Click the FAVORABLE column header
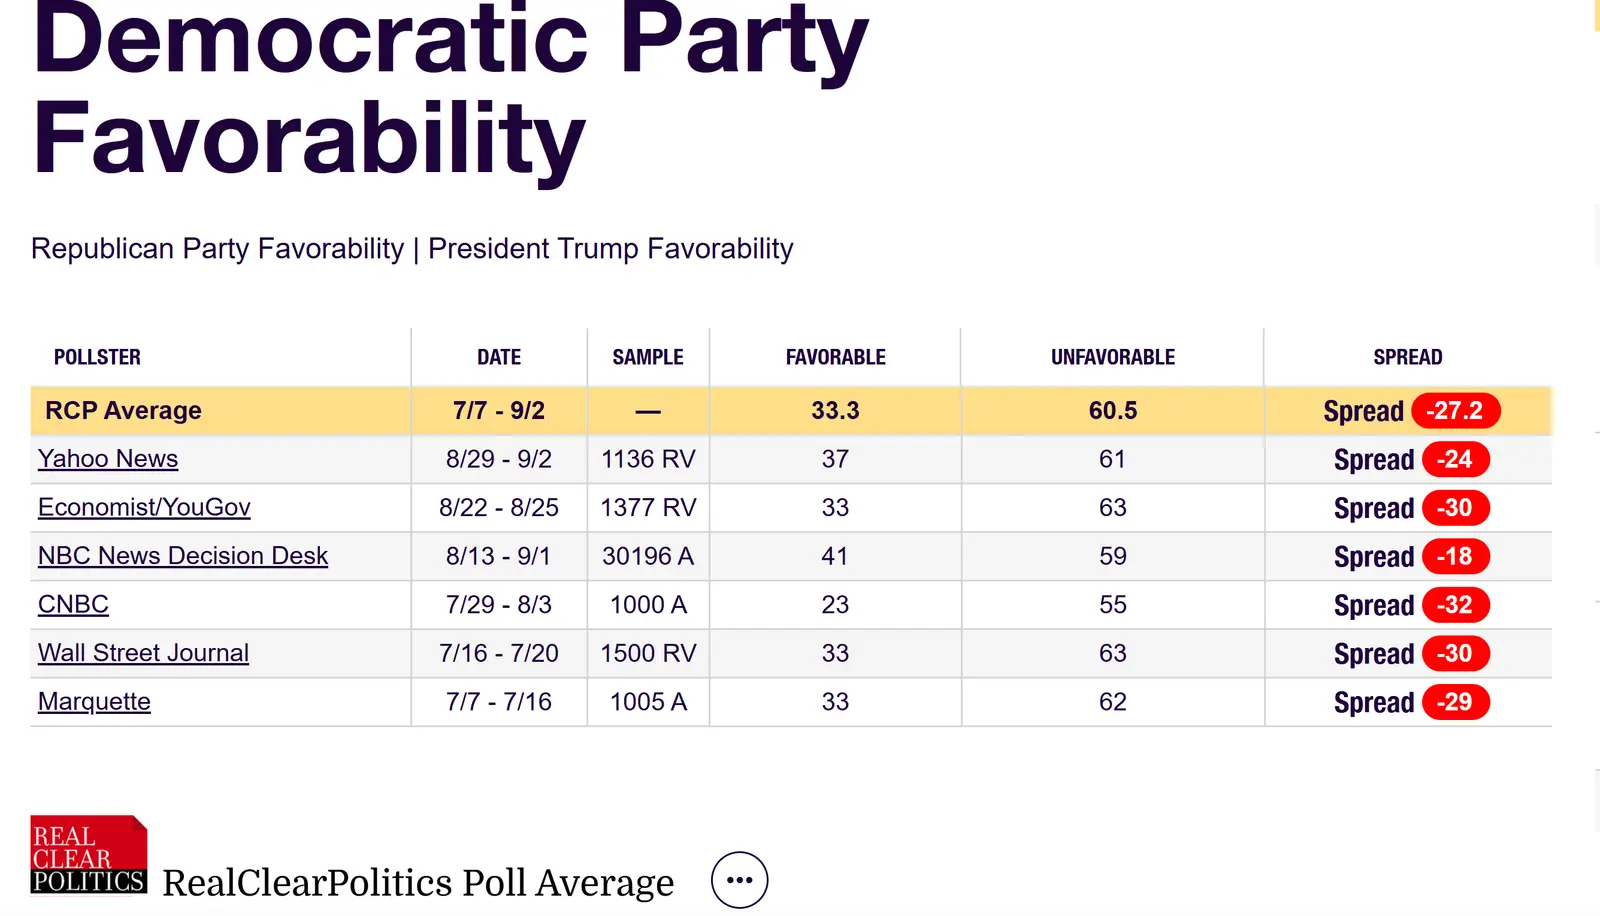This screenshot has width=1600, height=916. (835, 357)
